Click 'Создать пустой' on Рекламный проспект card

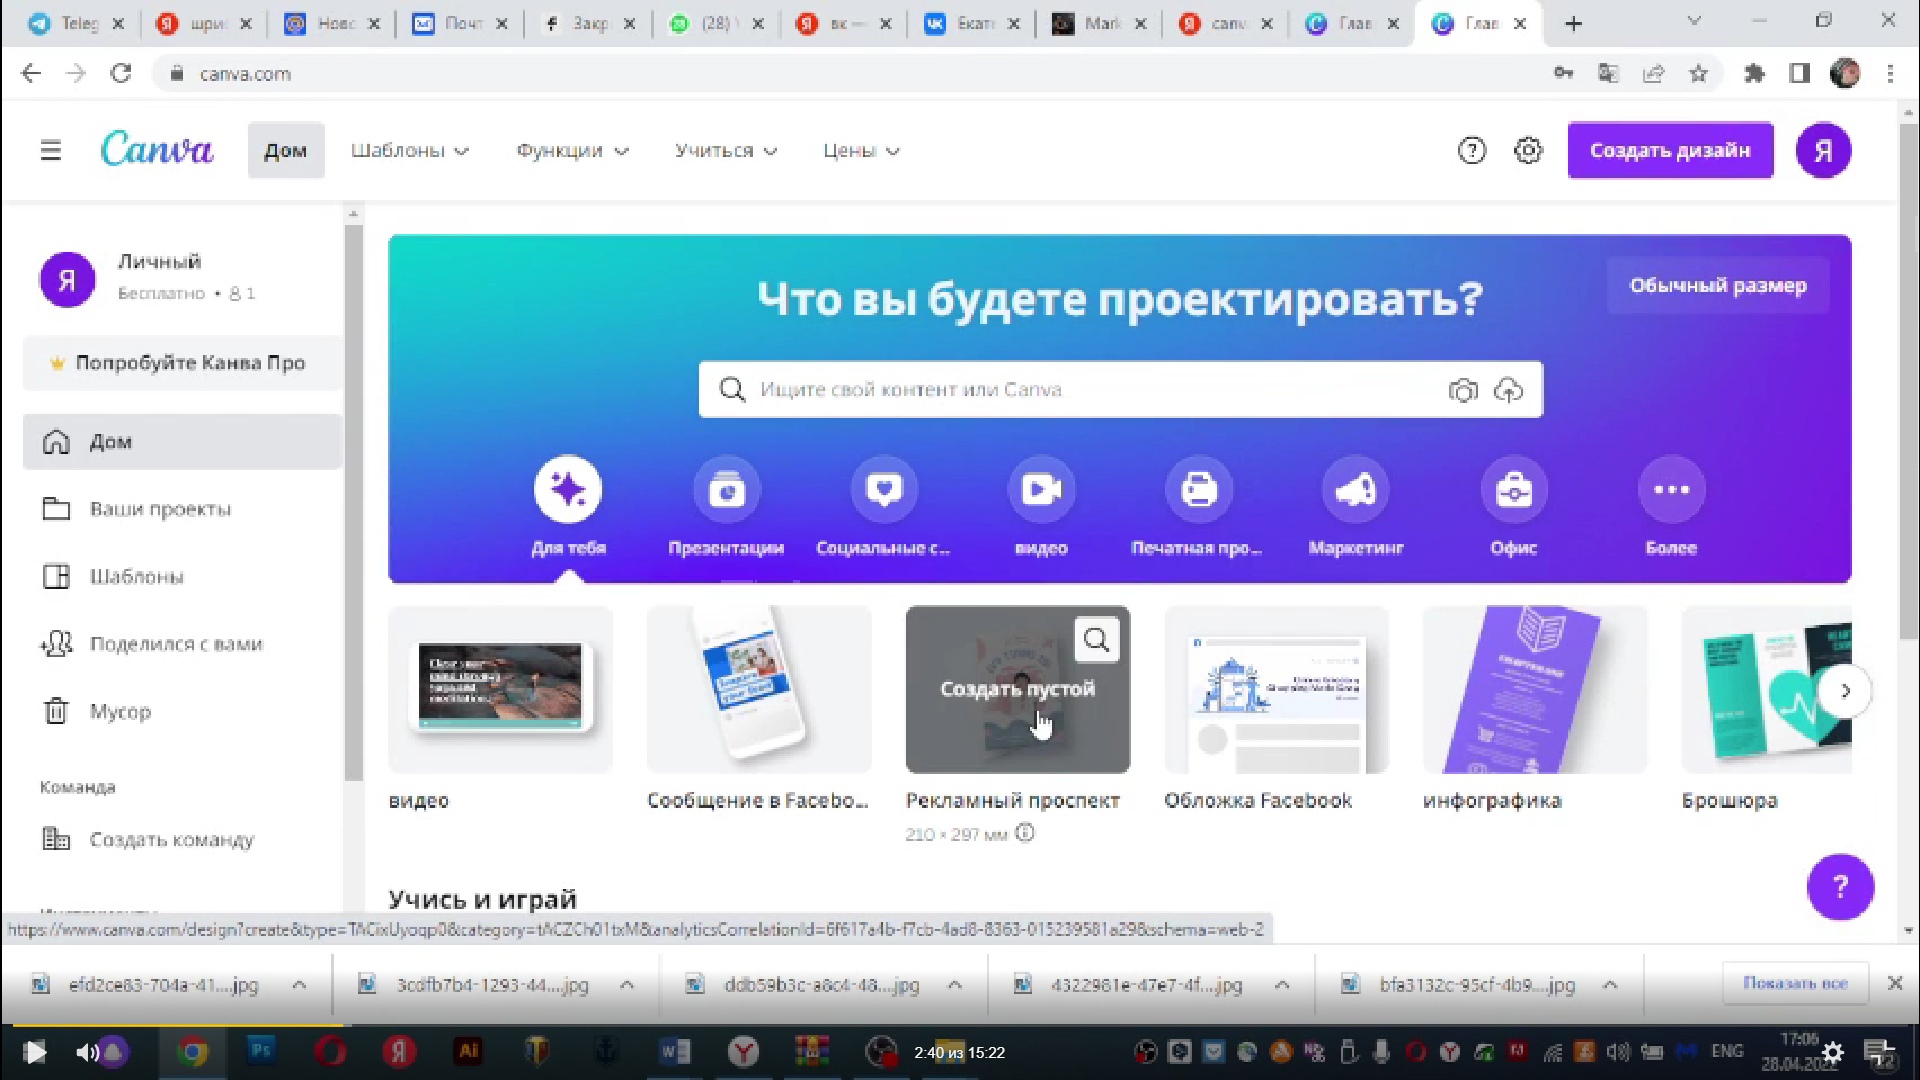[x=1017, y=689]
